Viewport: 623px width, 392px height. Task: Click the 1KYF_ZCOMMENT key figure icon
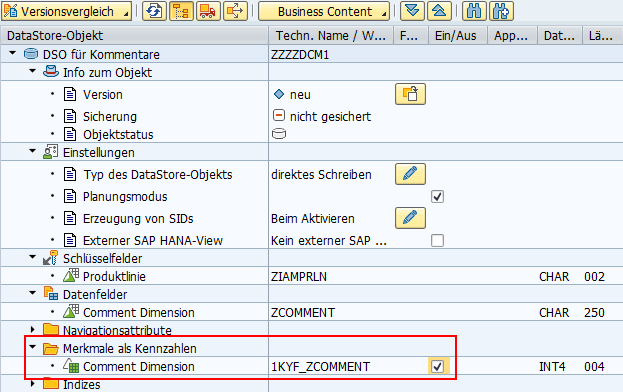coord(71,365)
